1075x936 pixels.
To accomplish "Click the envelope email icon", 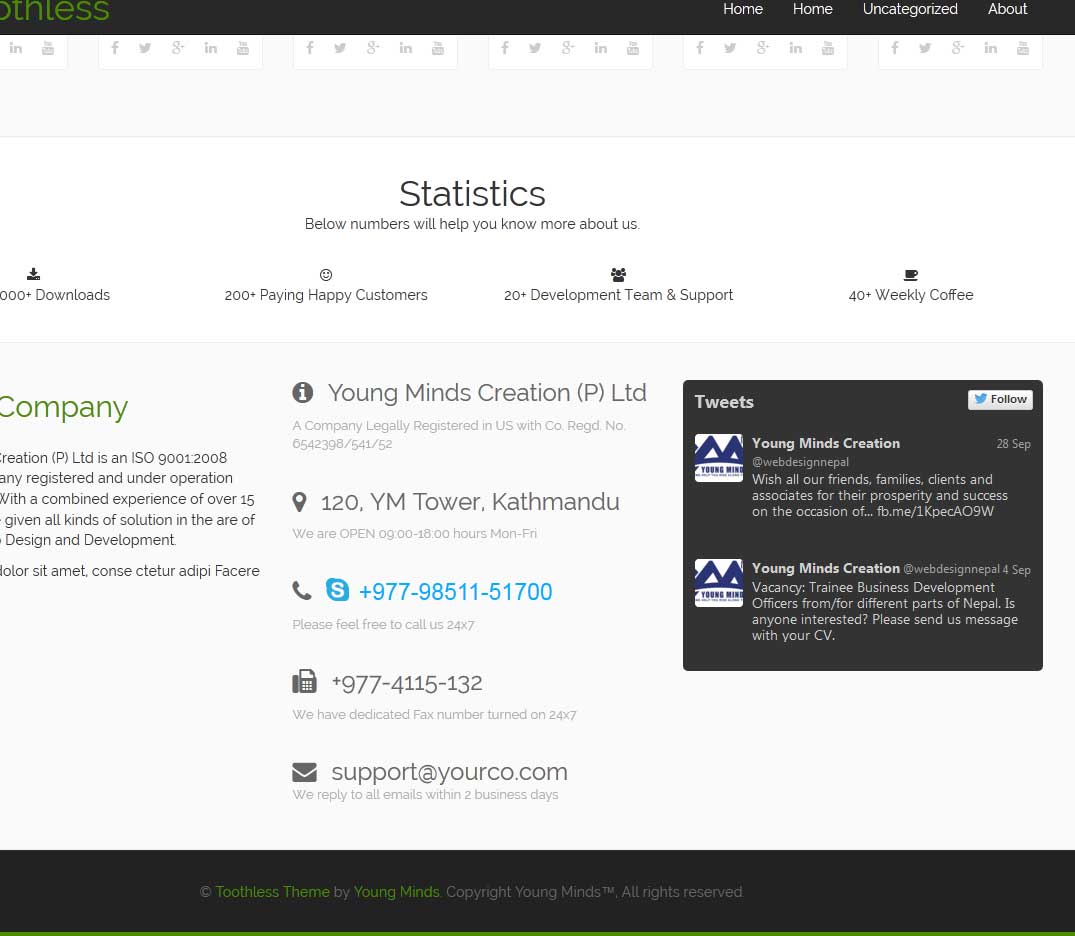I will (x=304, y=772).
